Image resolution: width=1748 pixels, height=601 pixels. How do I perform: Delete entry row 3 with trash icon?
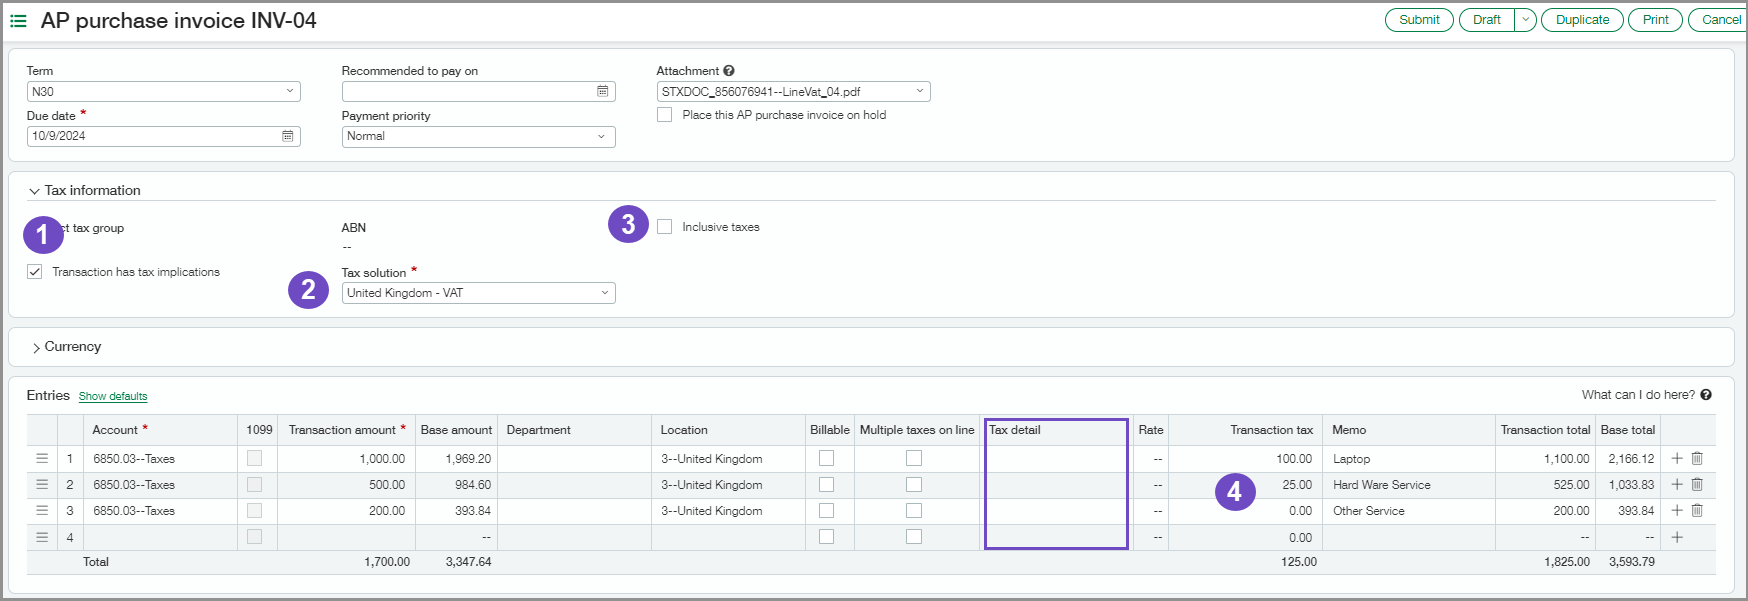coord(1697,510)
